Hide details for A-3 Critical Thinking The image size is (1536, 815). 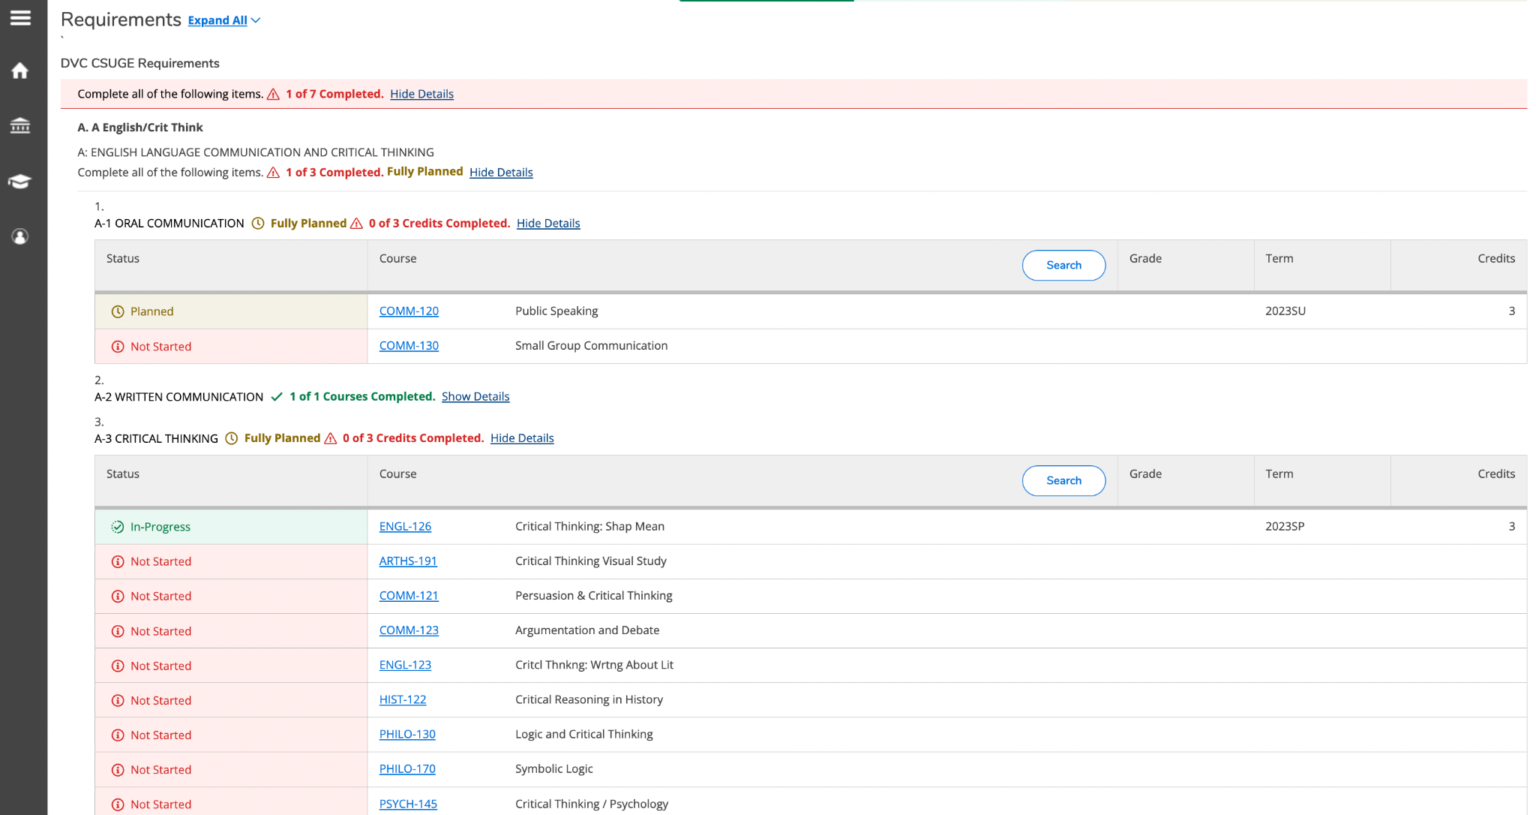522,438
